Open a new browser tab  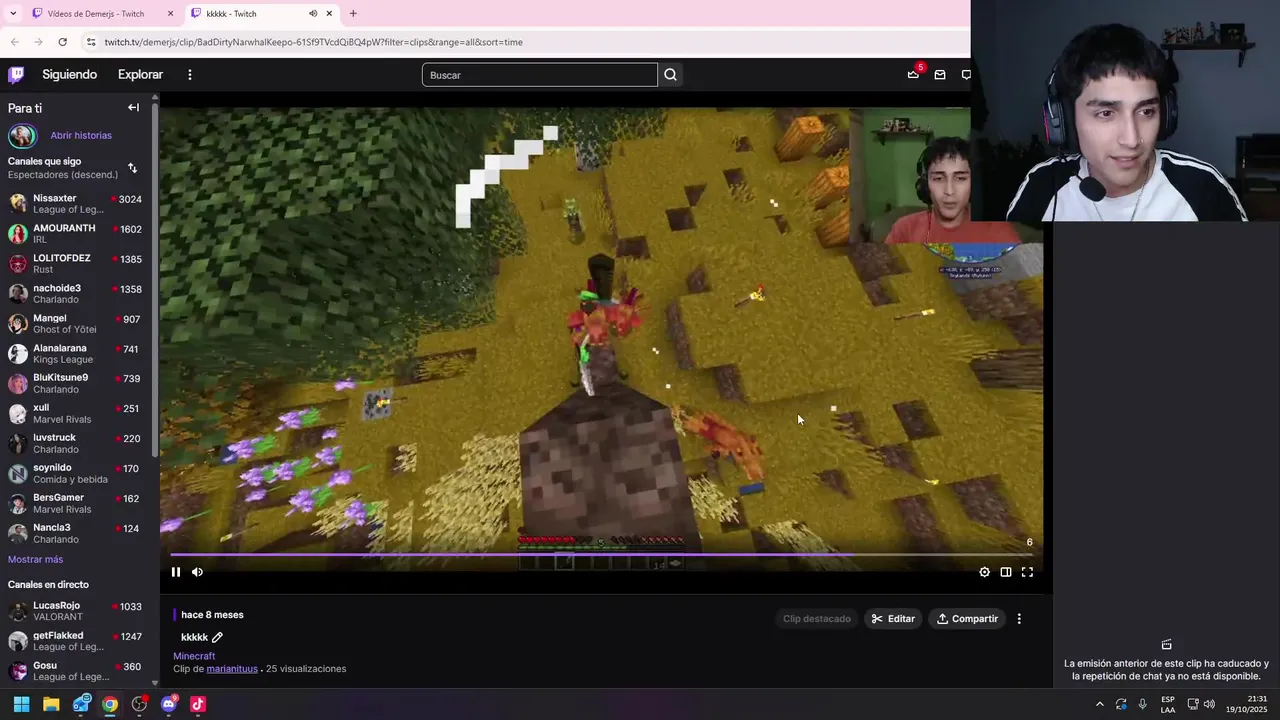click(x=353, y=14)
